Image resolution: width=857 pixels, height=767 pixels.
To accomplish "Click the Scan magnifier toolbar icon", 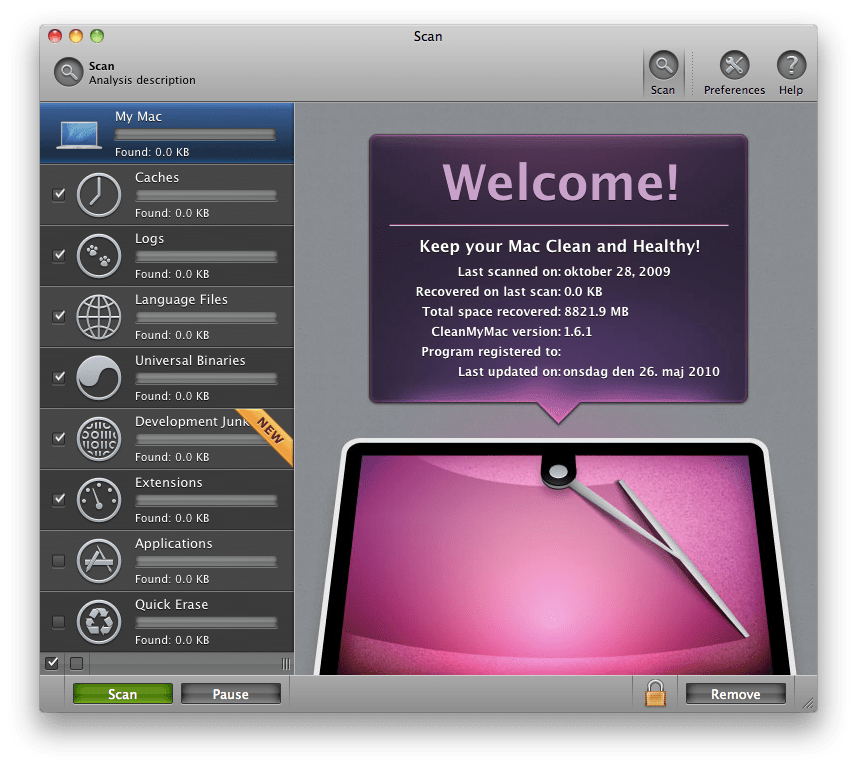I will tap(662, 67).
